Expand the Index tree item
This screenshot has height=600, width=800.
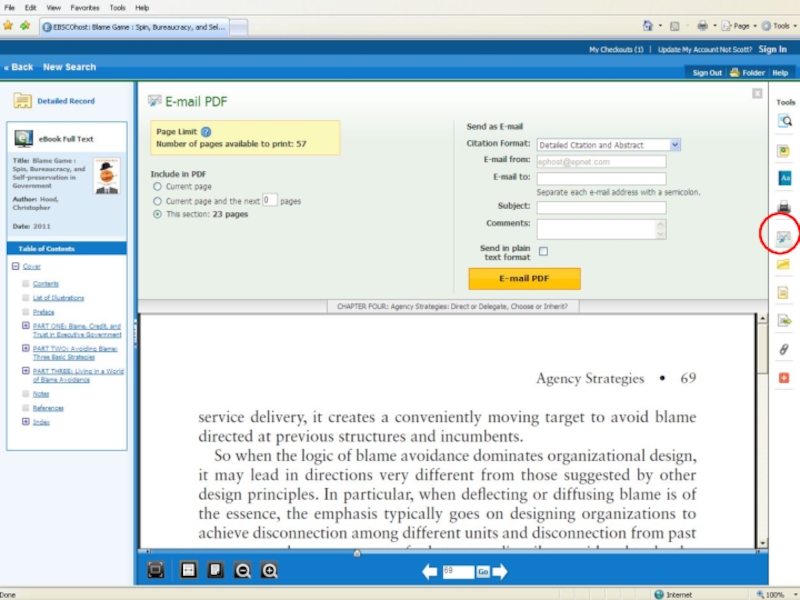click(x=25, y=422)
